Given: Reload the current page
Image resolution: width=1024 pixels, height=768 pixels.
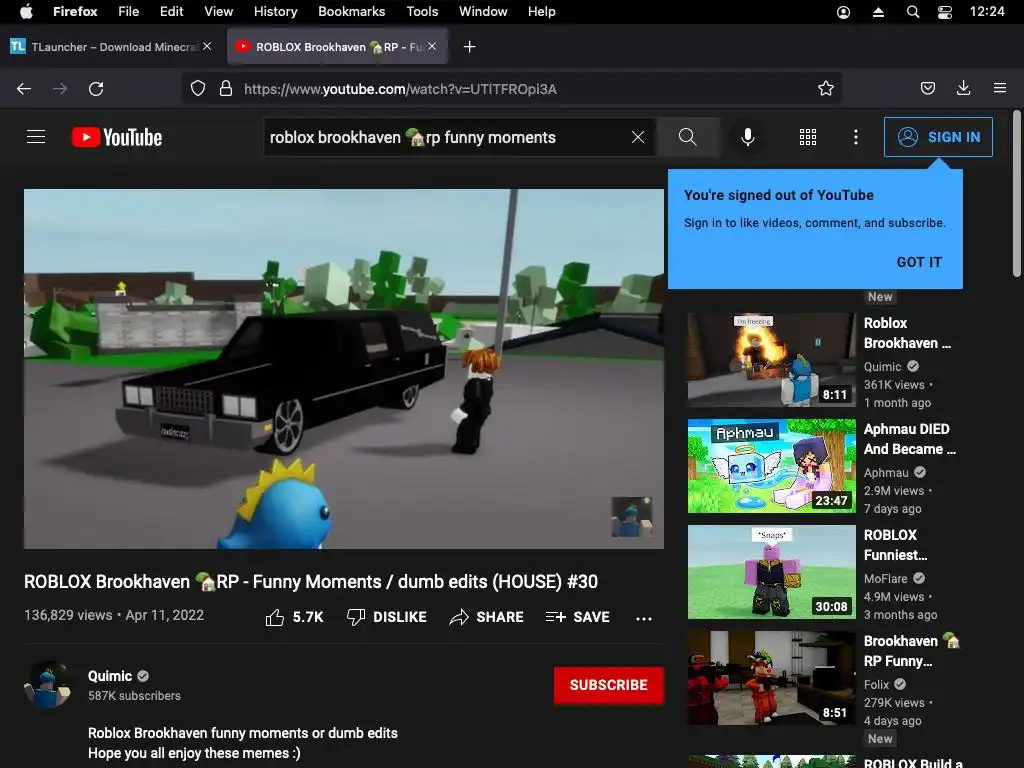Looking at the screenshot, I should [x=96, y=89].
